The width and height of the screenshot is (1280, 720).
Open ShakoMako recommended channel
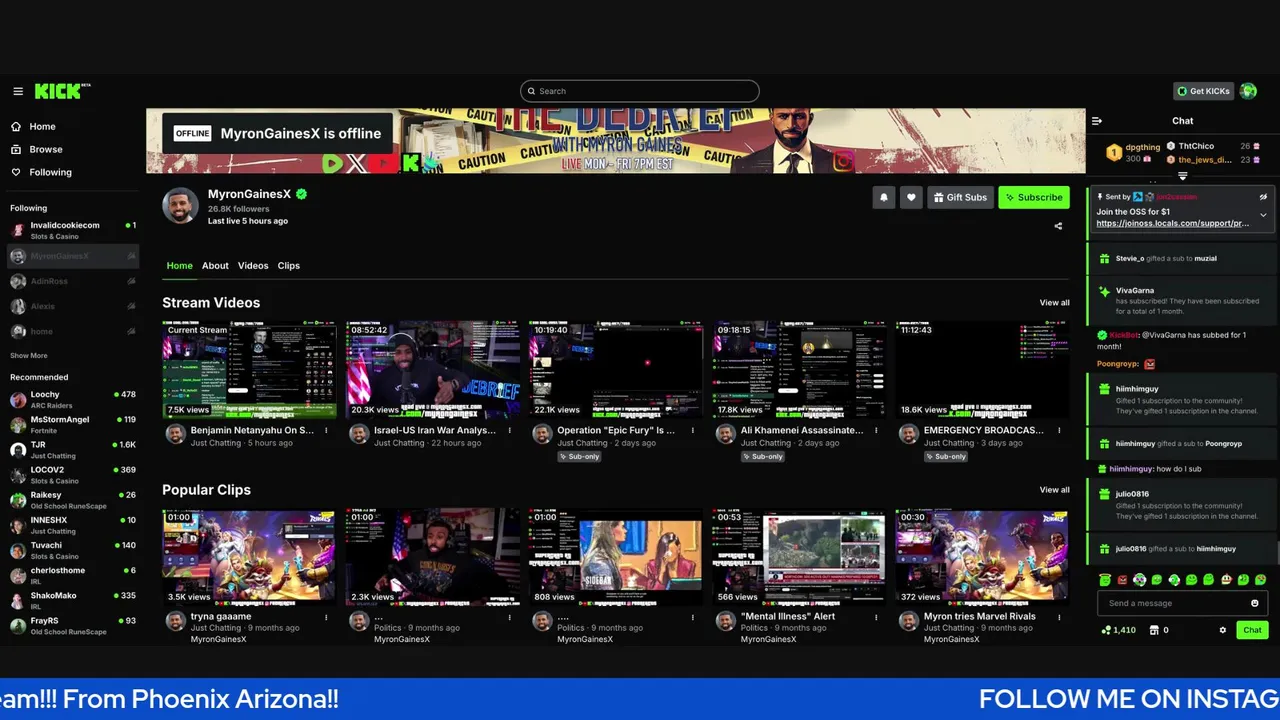tap(73, 600)
